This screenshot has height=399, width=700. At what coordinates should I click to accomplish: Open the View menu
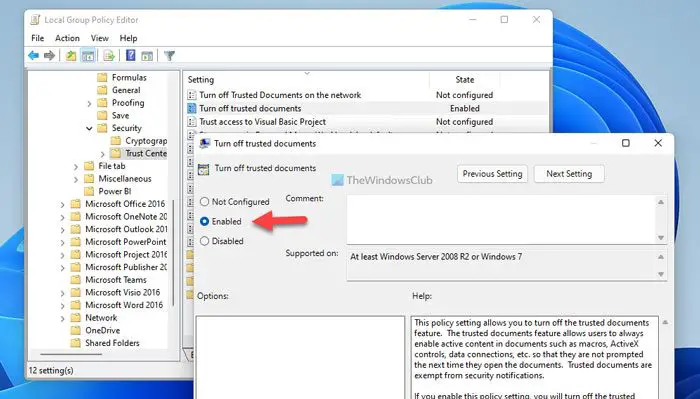(x=100, y=38)
